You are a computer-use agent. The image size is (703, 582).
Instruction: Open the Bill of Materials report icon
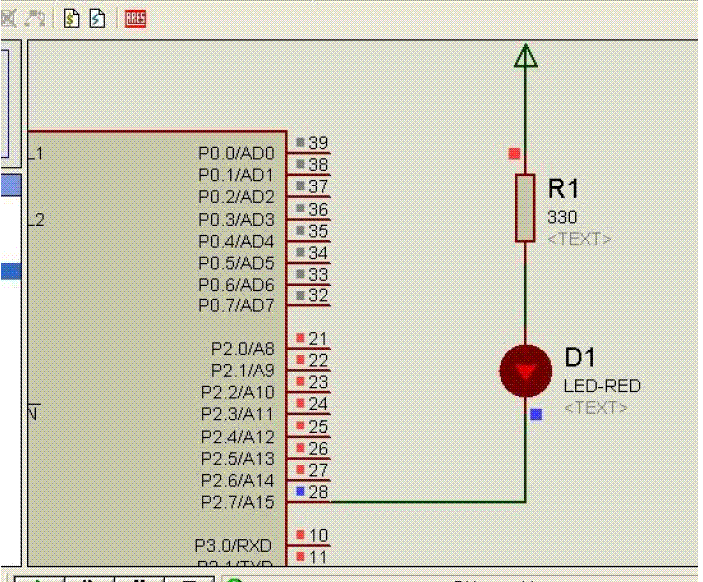(73, 18)
